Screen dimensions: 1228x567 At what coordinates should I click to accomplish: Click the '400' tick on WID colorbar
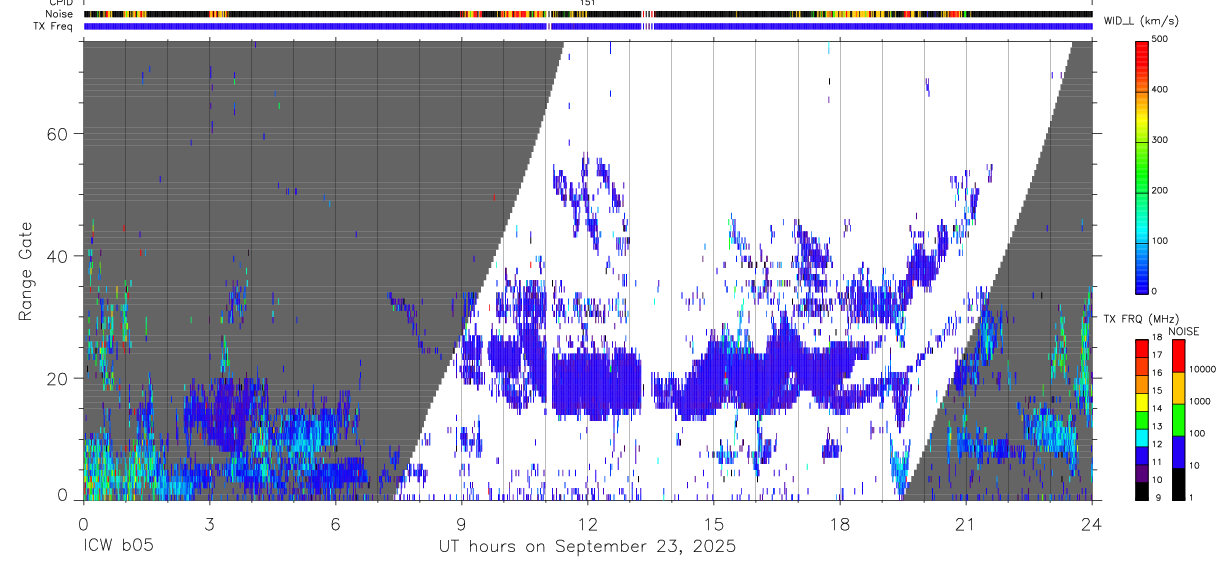pyautogui.click(x=1160, y=89)
